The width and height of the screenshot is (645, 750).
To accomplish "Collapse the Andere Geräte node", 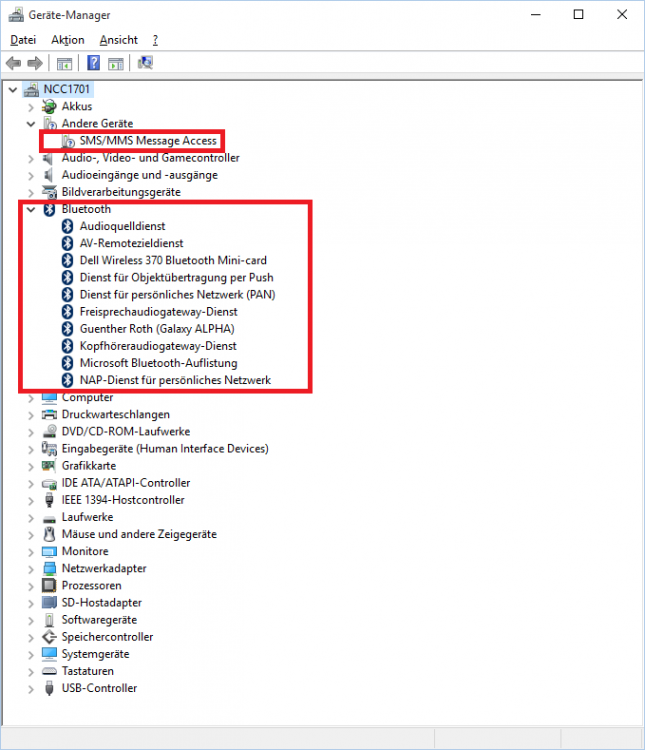I will (31, 124).
